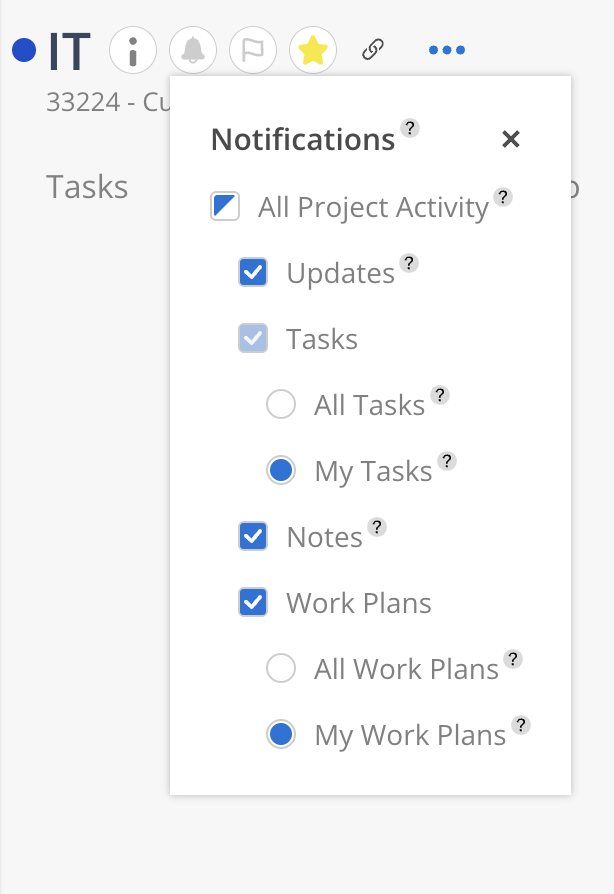The image size is (614, 894).
Task: Select the My Tasks radio button
Action: point(281,470)
